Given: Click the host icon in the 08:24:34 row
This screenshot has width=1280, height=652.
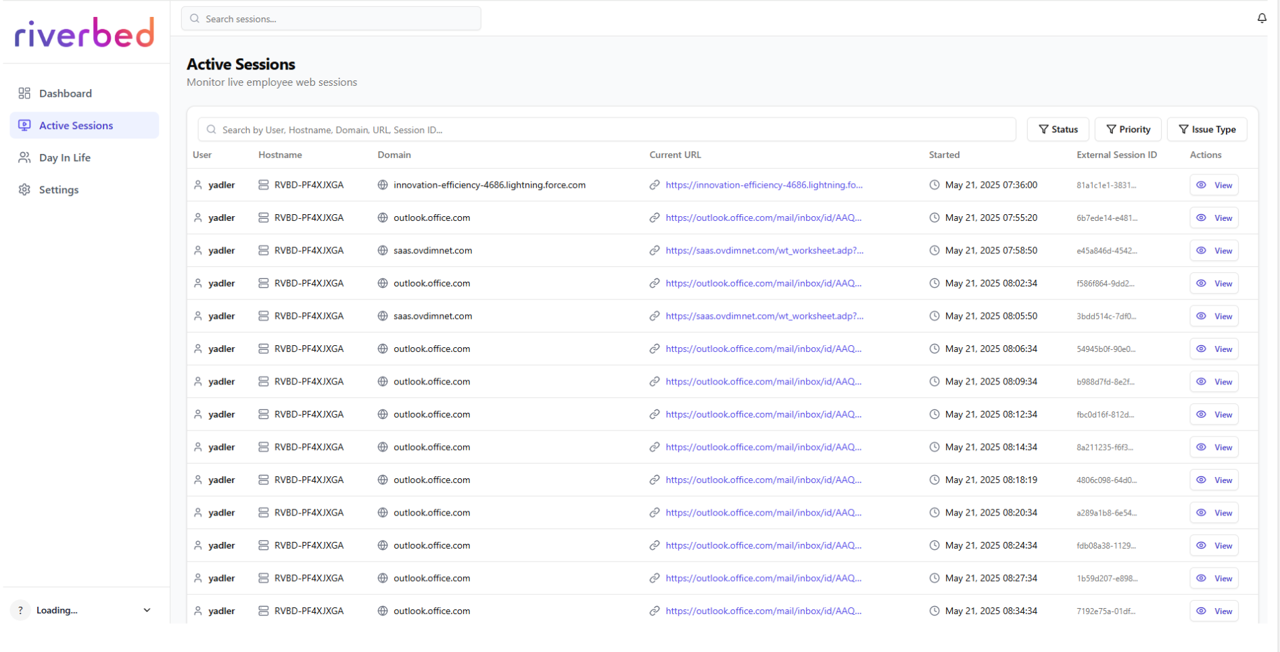Looking at the screenshot, I should coord(264,546).
